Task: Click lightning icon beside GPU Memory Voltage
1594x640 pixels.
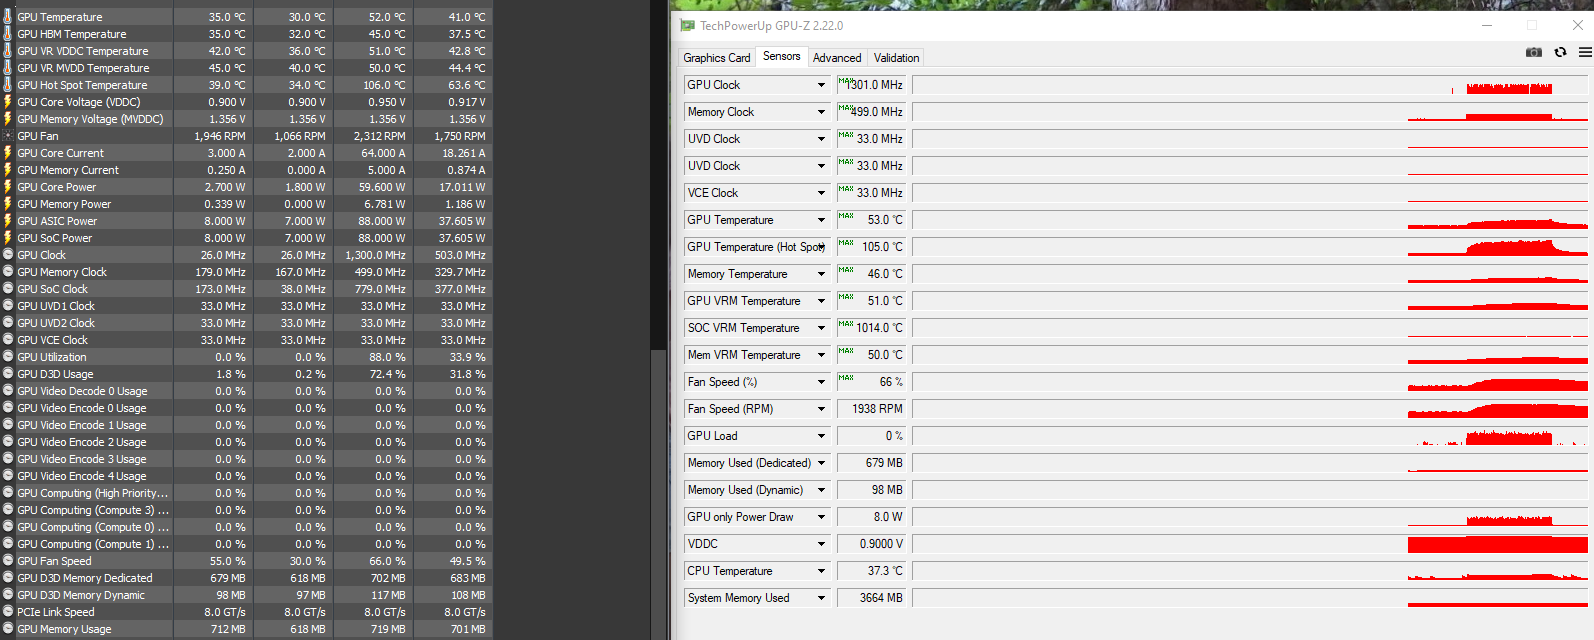Action: pyautogui.click(x=7, y=119)
